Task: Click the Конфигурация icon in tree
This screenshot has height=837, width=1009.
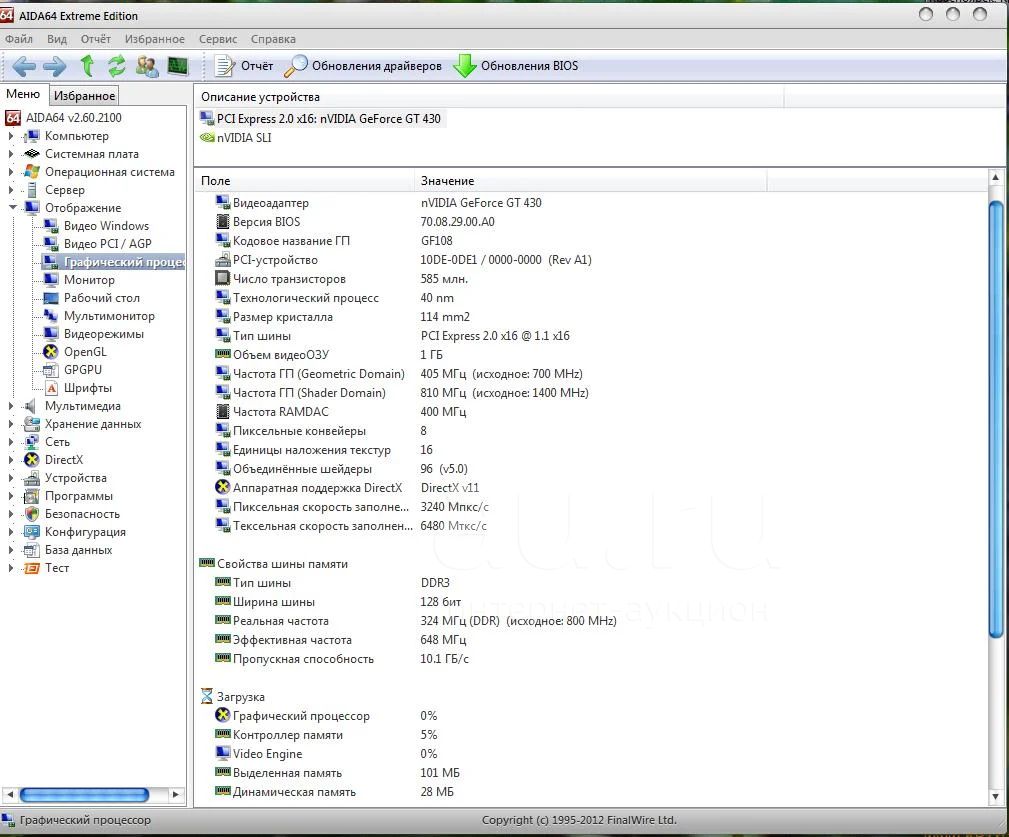Action: tap(32, 532)
